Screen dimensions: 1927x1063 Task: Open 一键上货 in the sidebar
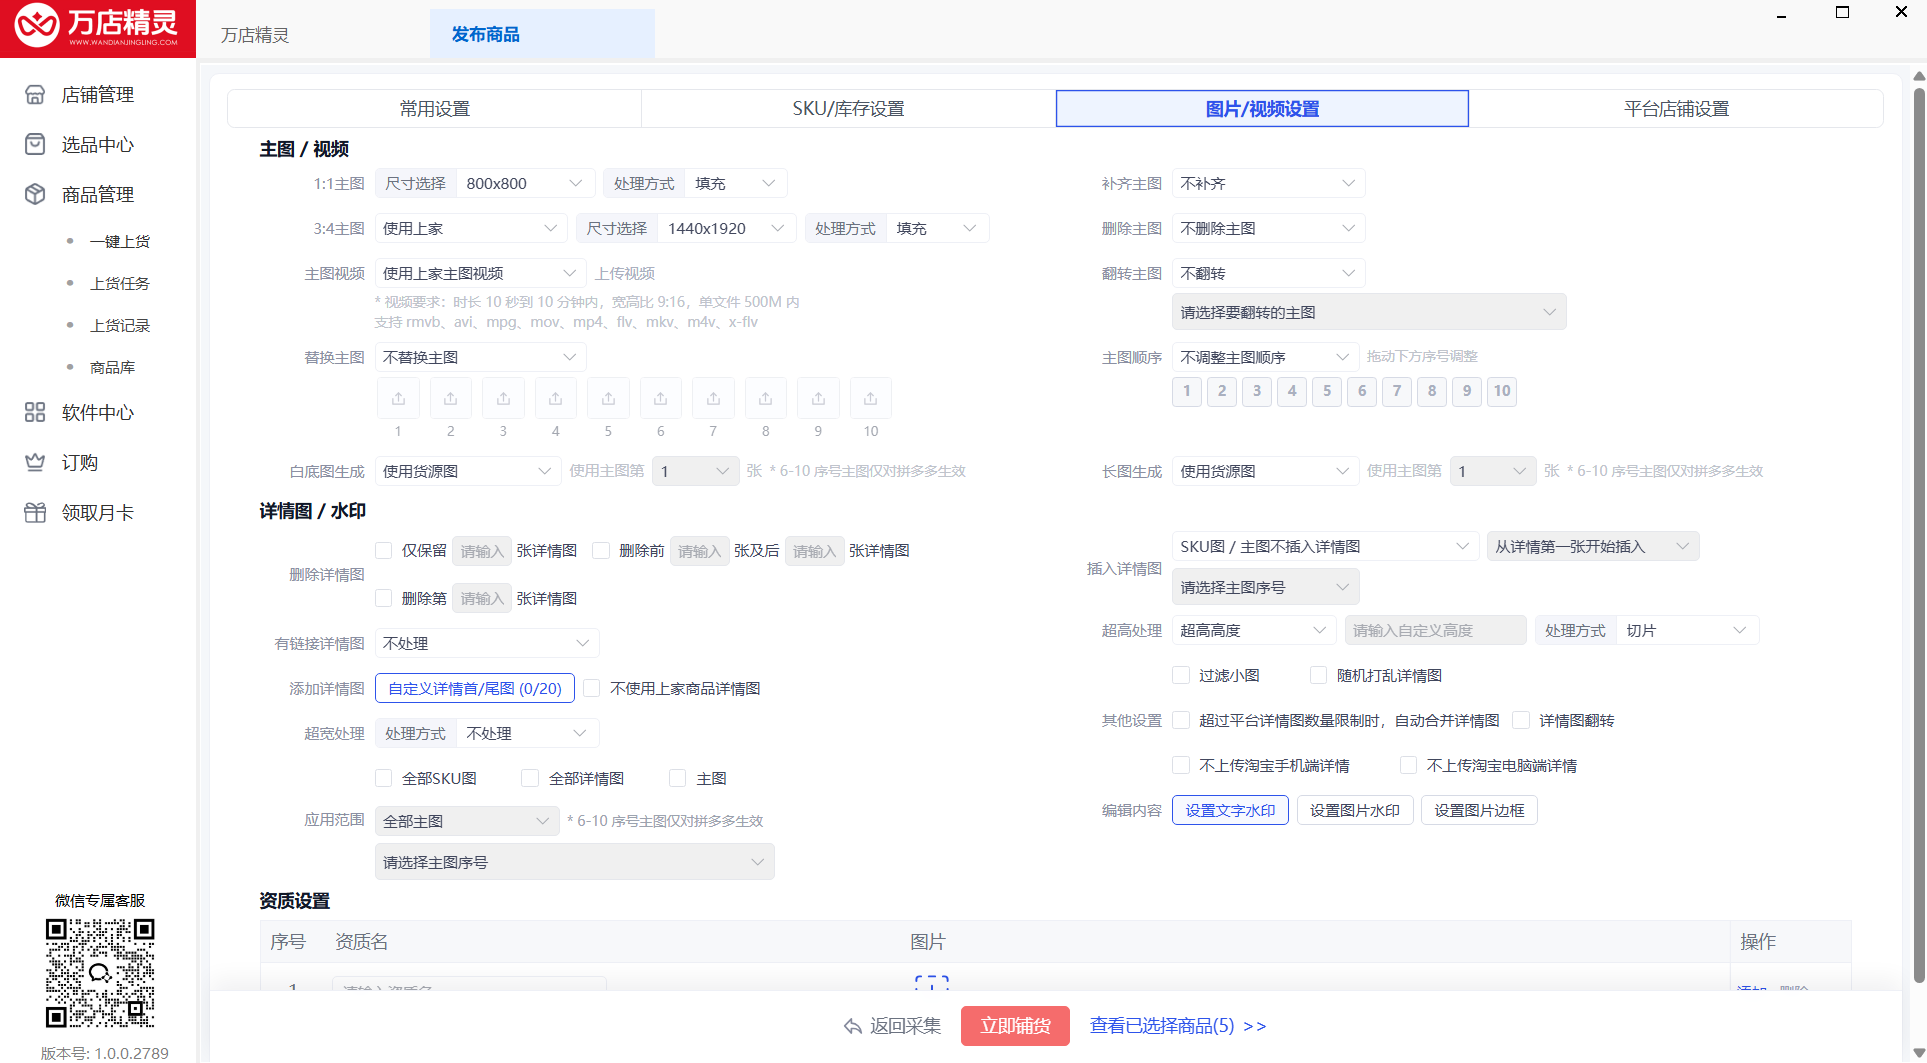(x=120, y=241)
